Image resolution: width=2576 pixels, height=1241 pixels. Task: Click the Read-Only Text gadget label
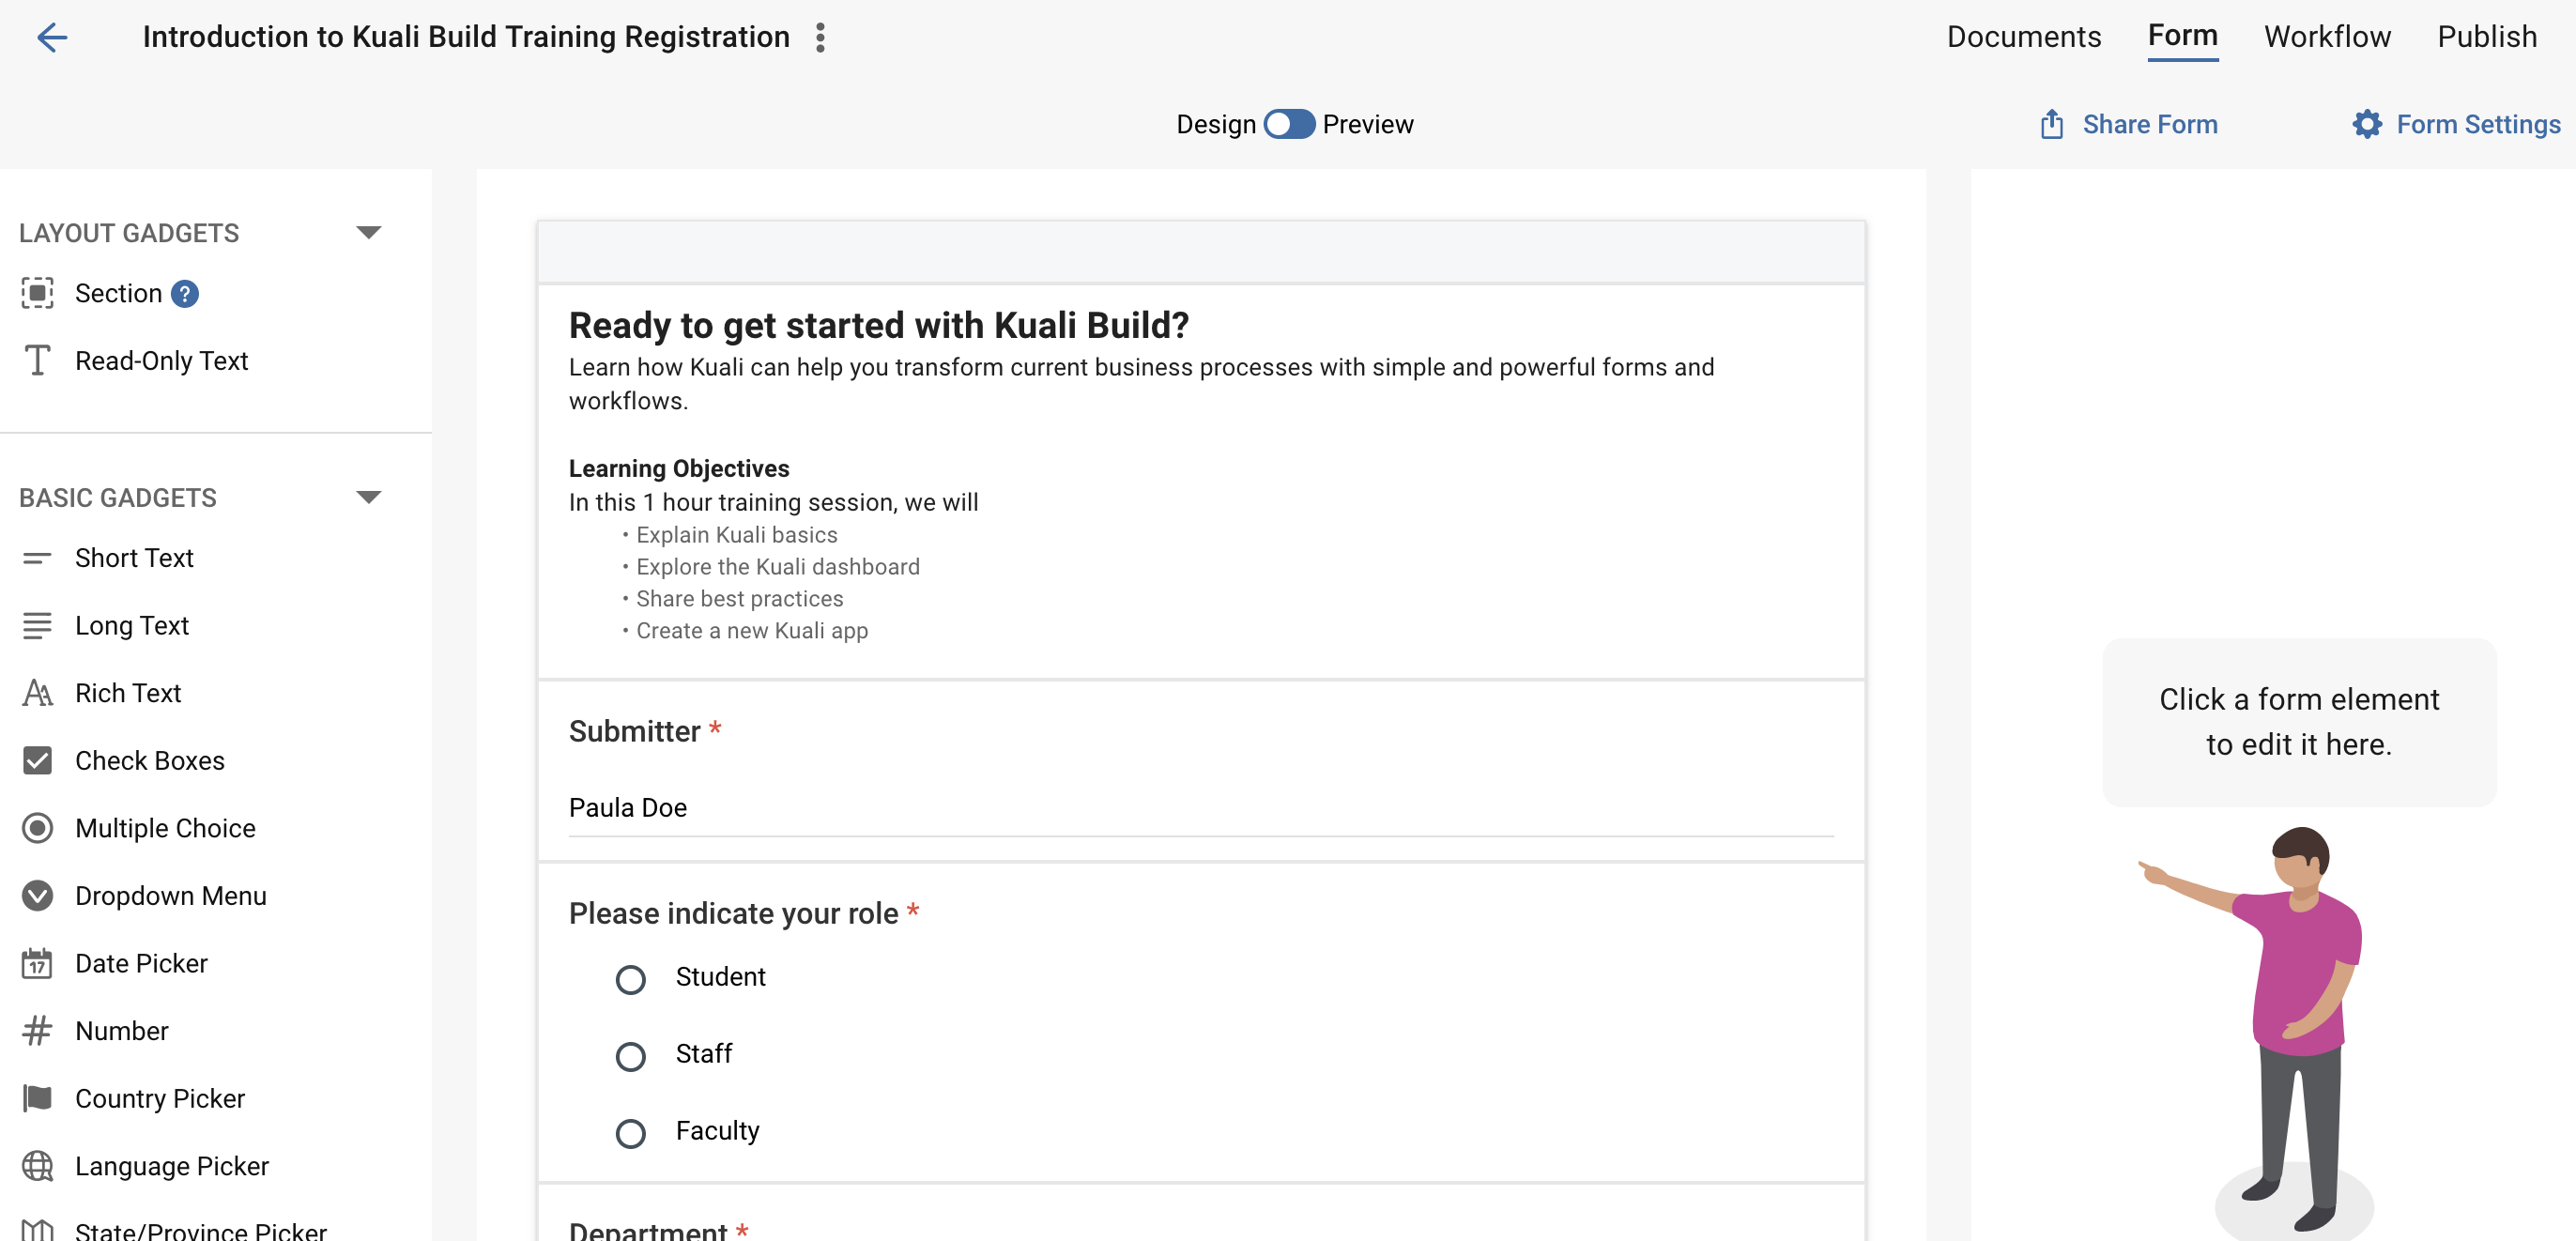pyautogui.click(x=161, y=360)
